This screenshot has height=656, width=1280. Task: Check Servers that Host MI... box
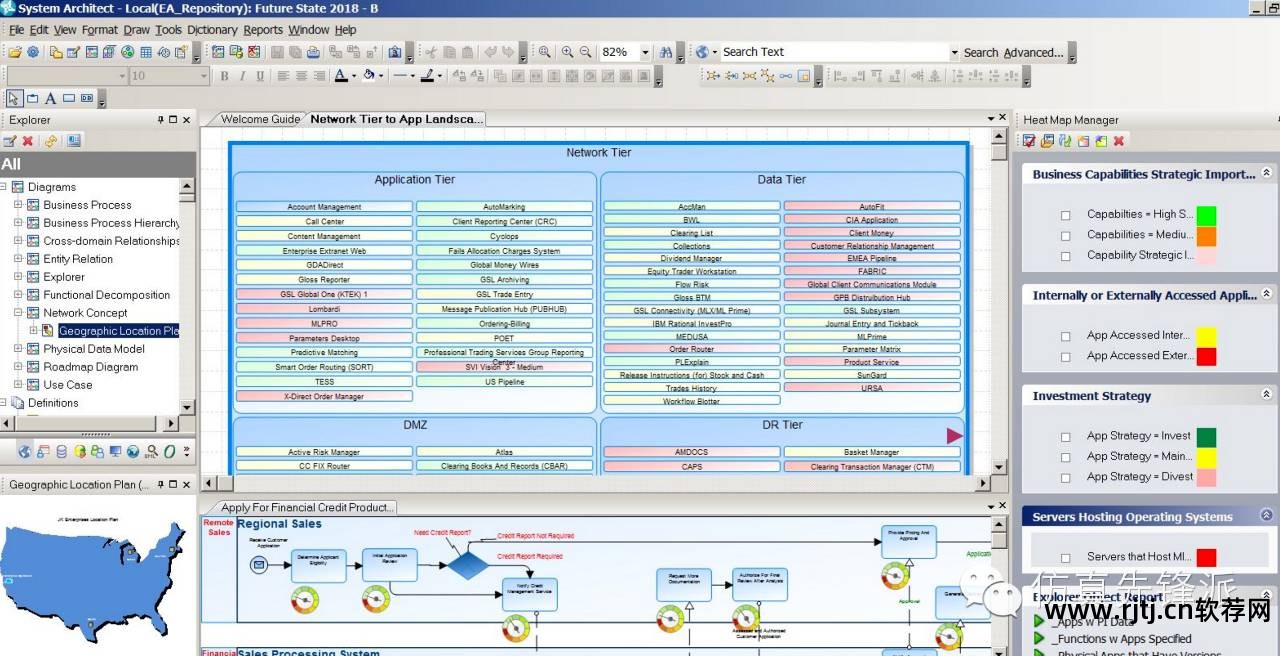click(1065, 558)
